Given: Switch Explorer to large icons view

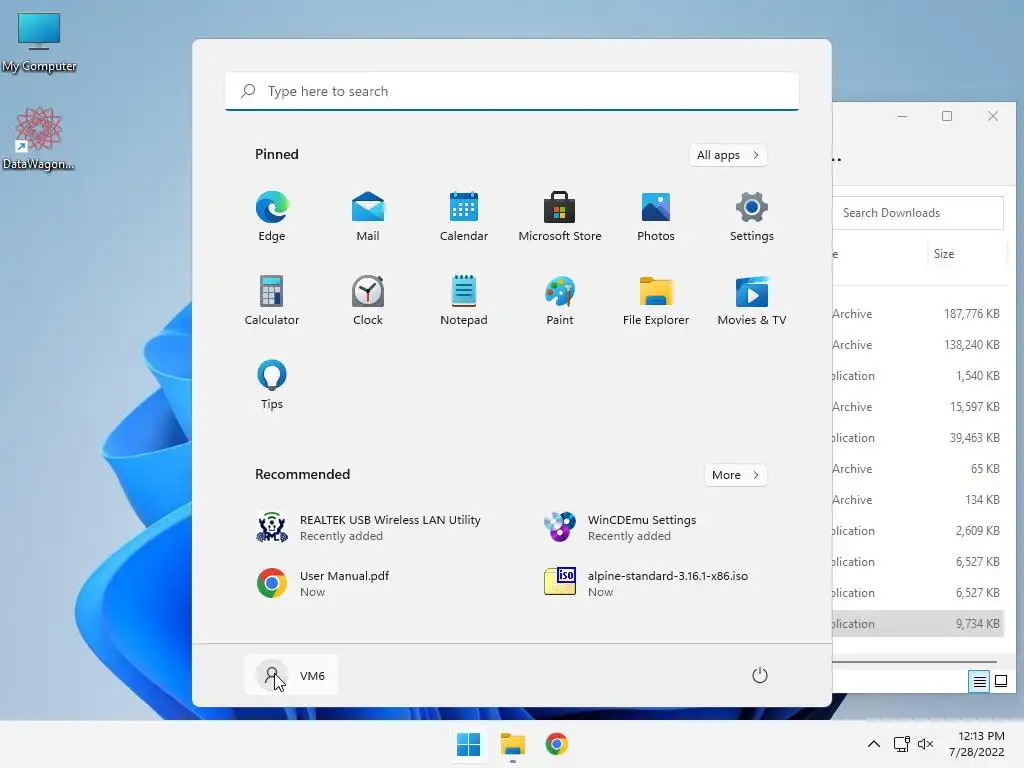Looking at the screenshot, I should [x=1000, y=682].
